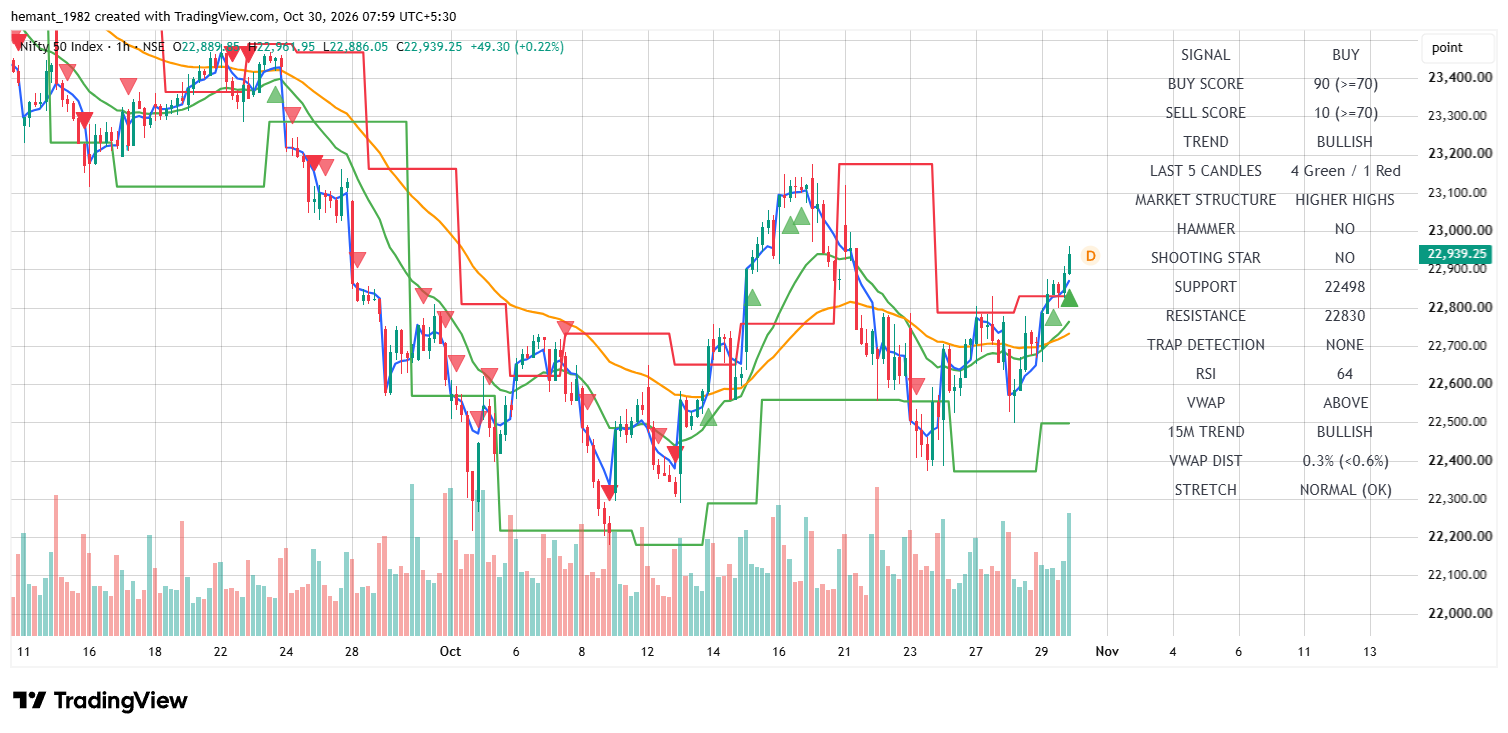
Task: Click the +49.30 (+0.22%) change readout
Action: point(516,46)
